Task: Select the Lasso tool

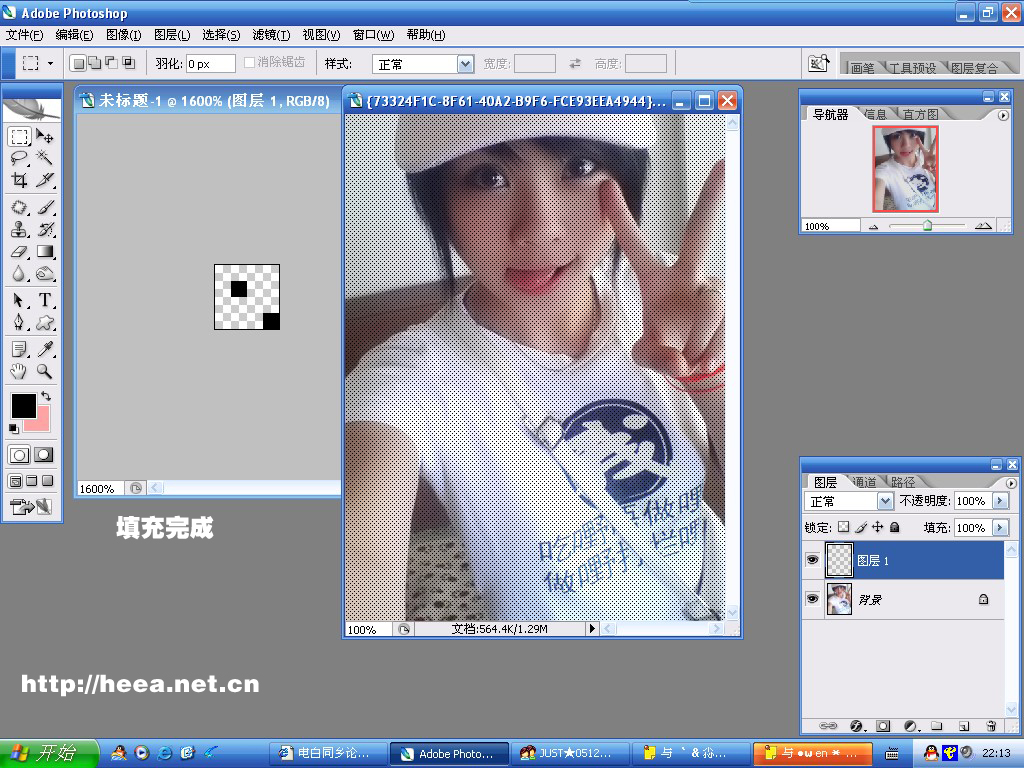Action: coord(19,158)
